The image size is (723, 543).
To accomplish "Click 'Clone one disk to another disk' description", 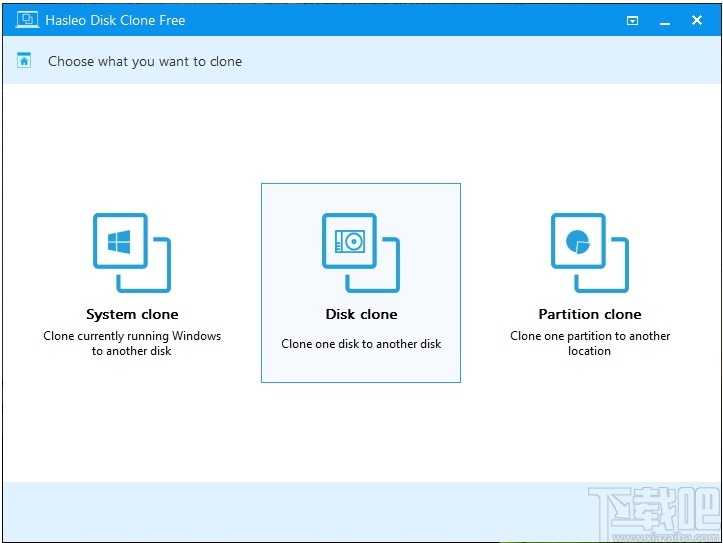I will [361, 344].
